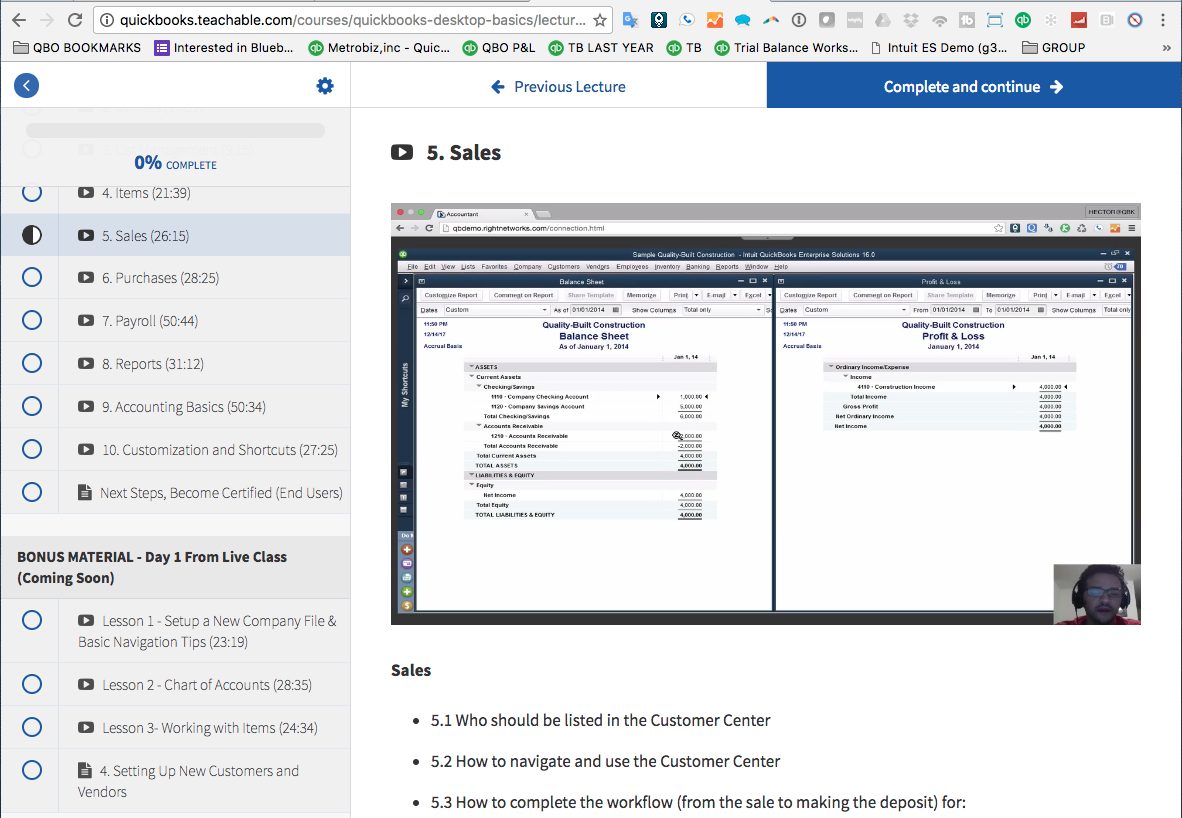Viewport: 1182px width, 818px height.
Task: Open the 'Intuit ES Demo' bookmark
Action: coord(939,47)
